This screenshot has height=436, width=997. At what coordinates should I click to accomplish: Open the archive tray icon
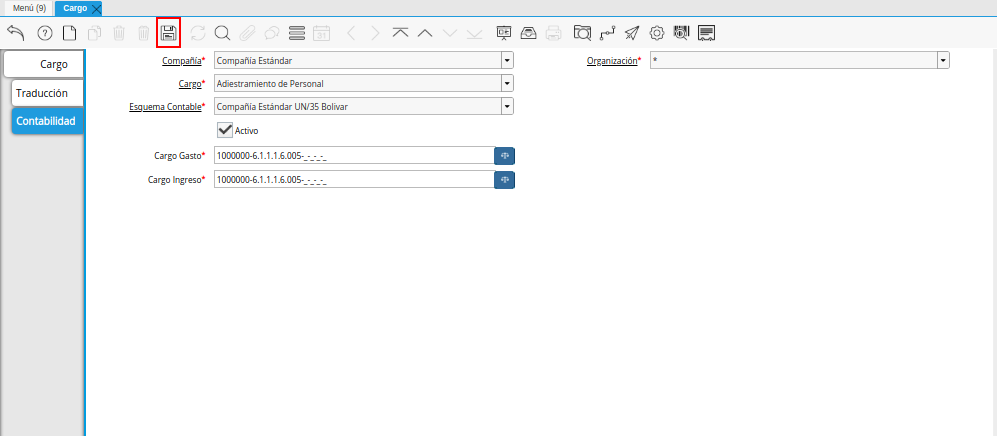click(x=528, y=33)
